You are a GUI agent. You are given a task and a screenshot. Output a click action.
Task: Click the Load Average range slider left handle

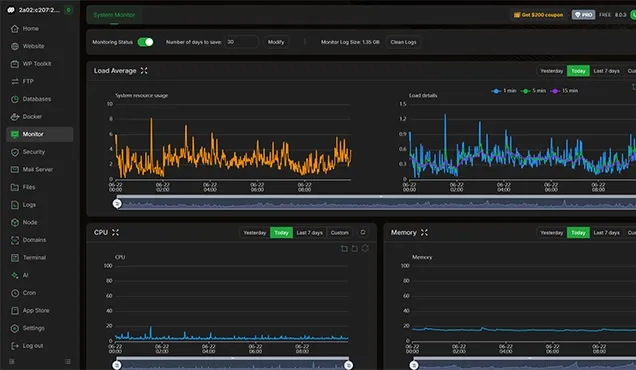[x=117, y=203]
